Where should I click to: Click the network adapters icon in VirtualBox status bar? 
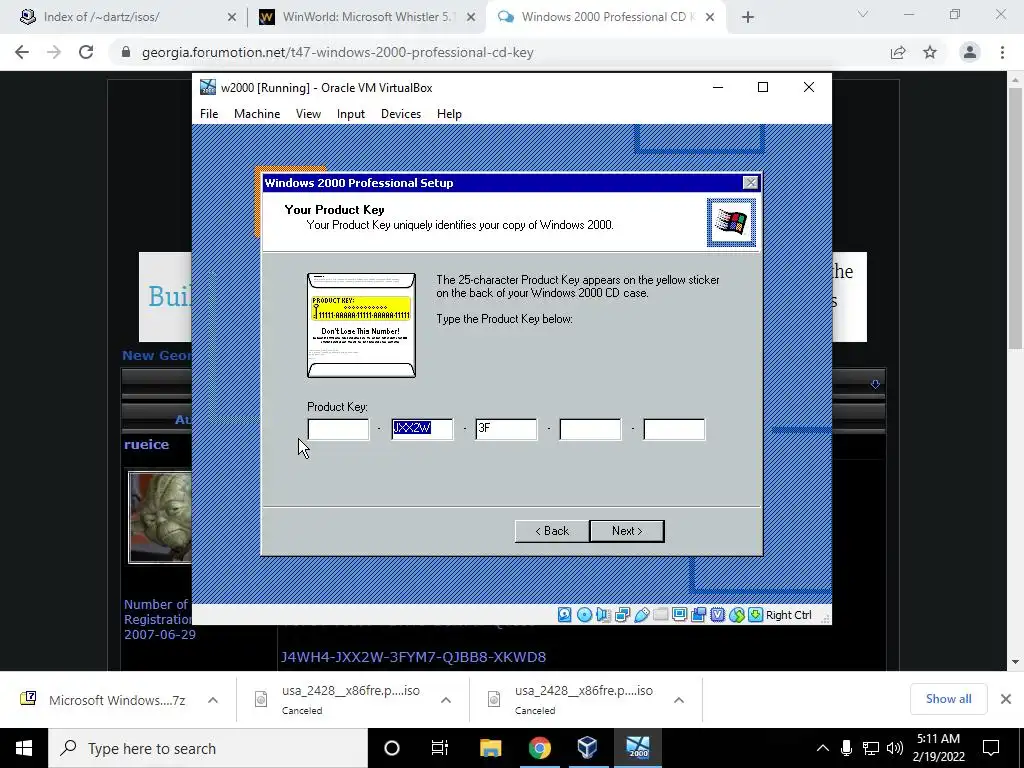622,615
